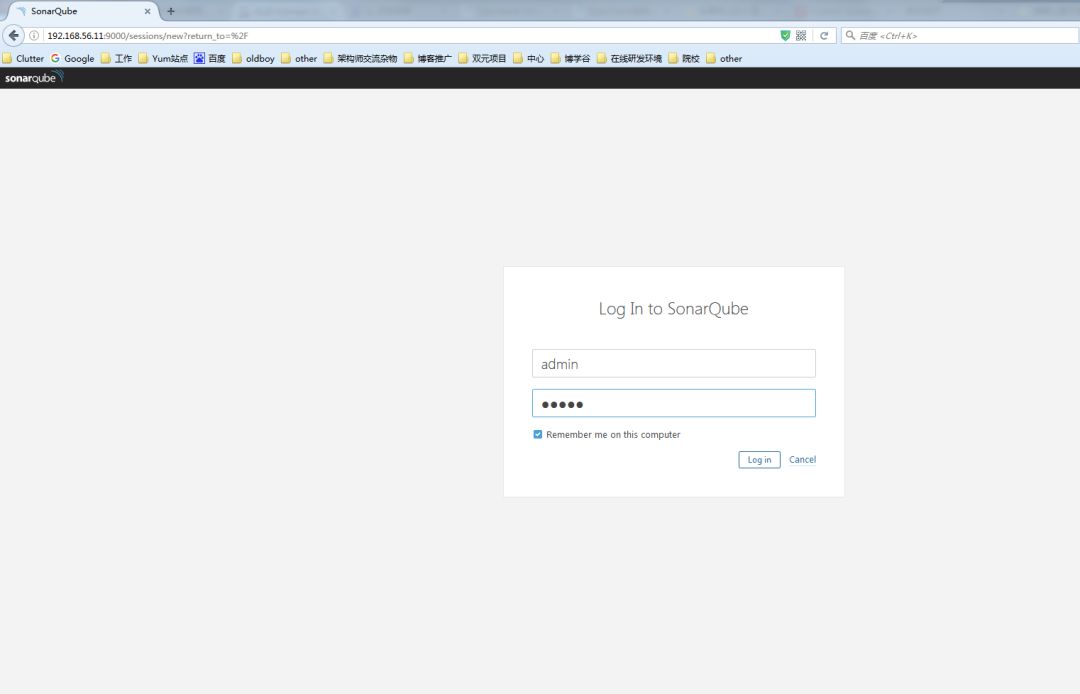Image resolution: width=1080 pixels, height=694 pixels.
Task: Open the 架构师交流杂物 bookmark folder
Action: click(x=361, y=59)
